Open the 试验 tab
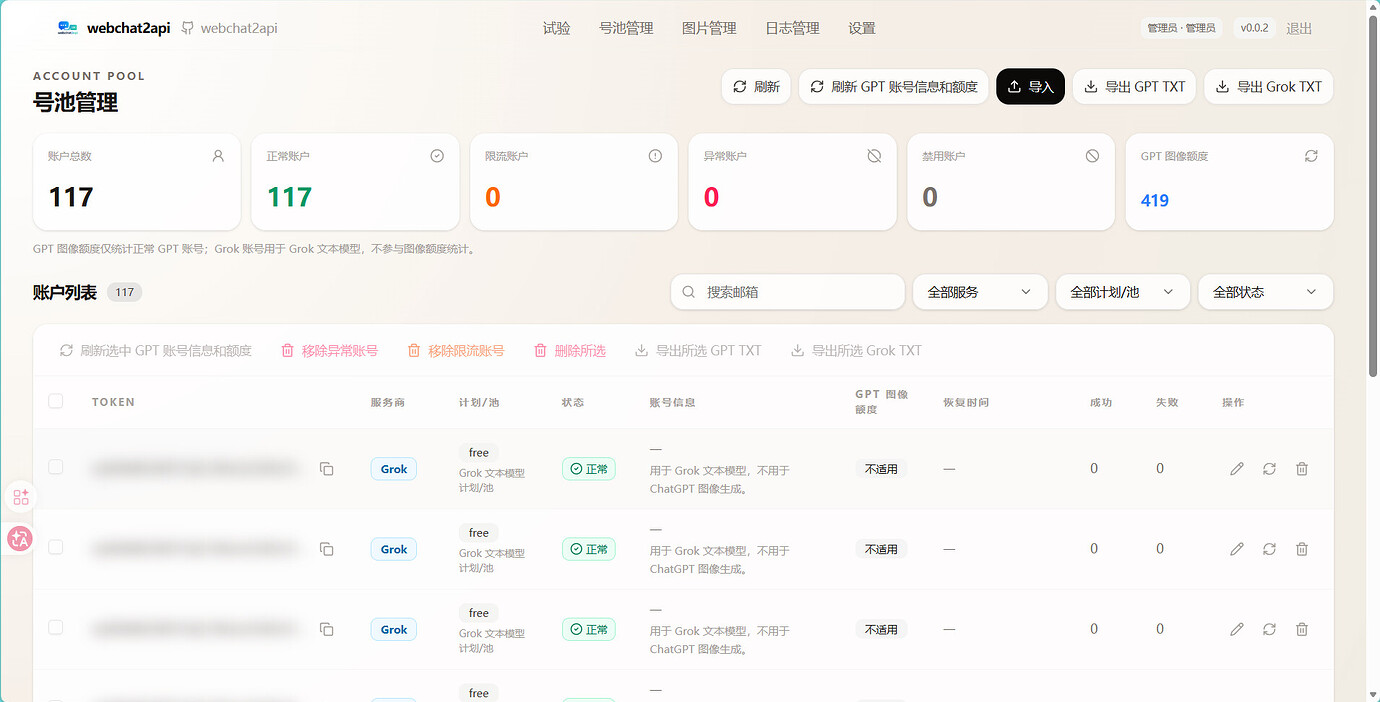Image resolution: width=1380 pixels, height=702 pixels. 557,28
